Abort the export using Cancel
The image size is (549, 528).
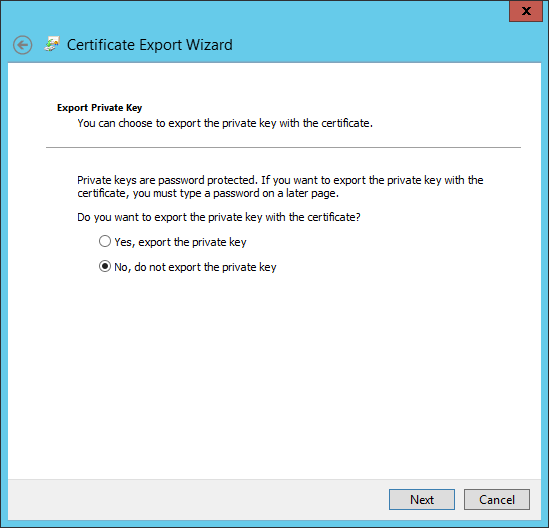click(497, 499)
